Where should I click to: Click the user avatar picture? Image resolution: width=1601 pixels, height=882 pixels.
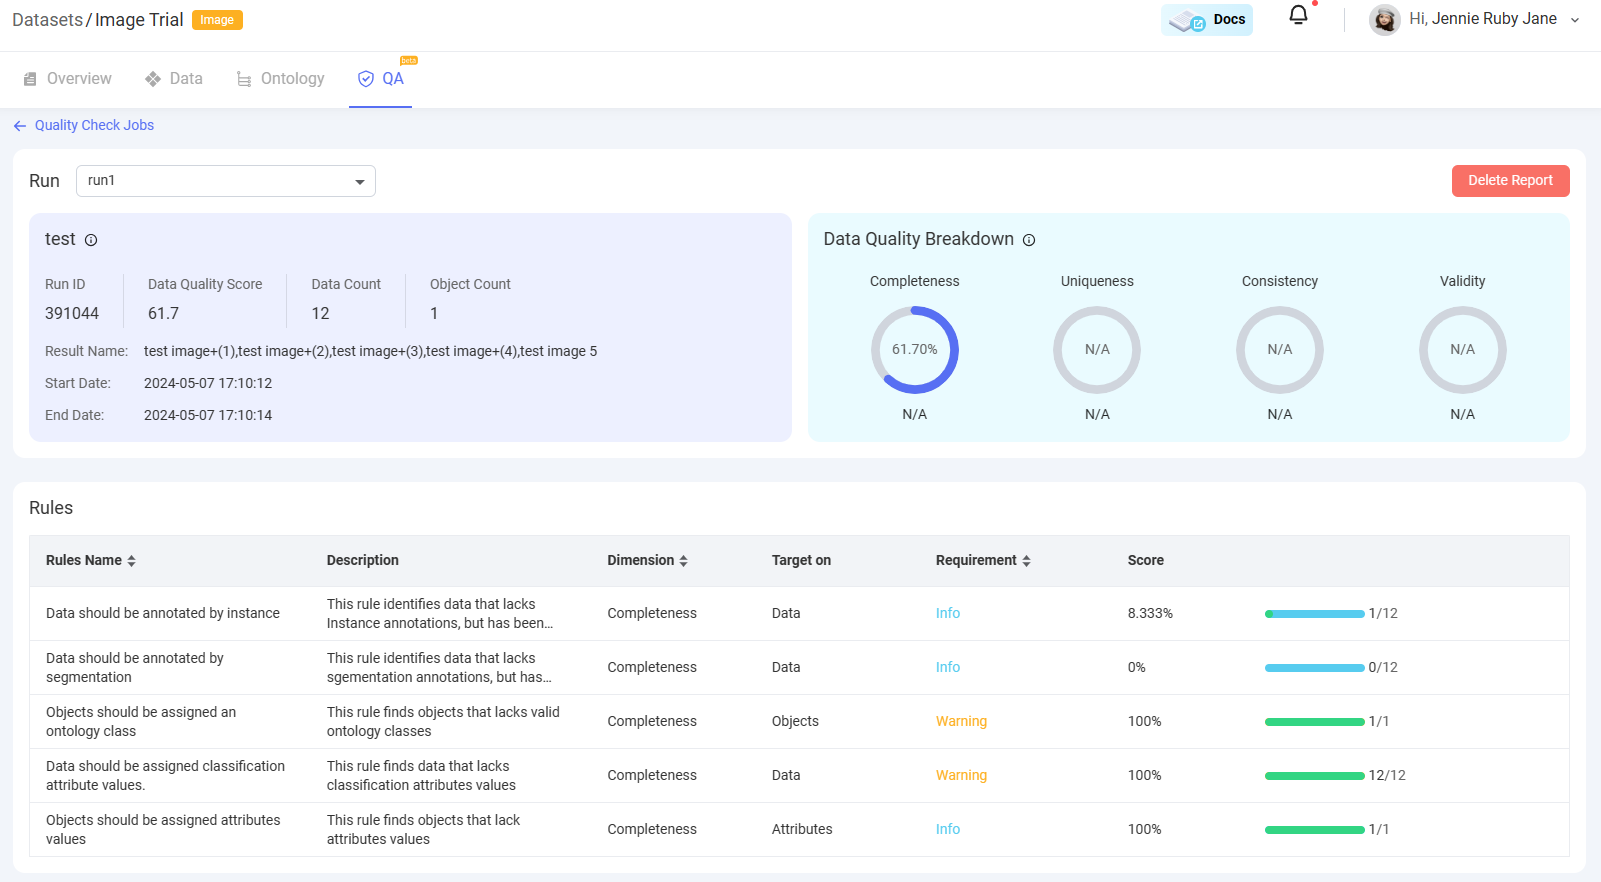[1385, 19]
